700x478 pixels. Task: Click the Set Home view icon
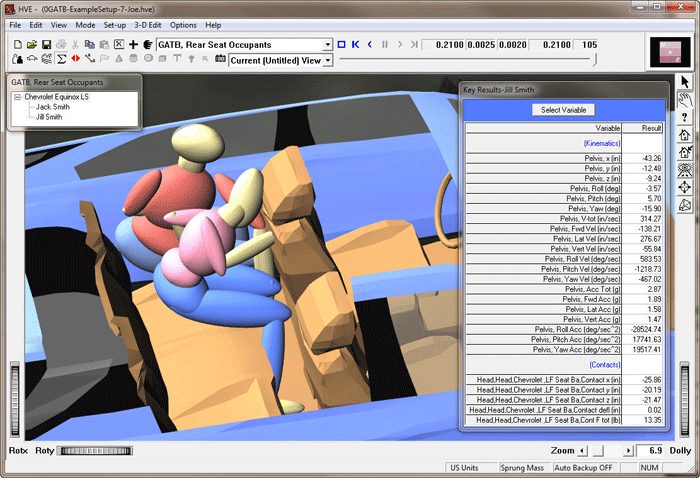click(x=685, y=152)
